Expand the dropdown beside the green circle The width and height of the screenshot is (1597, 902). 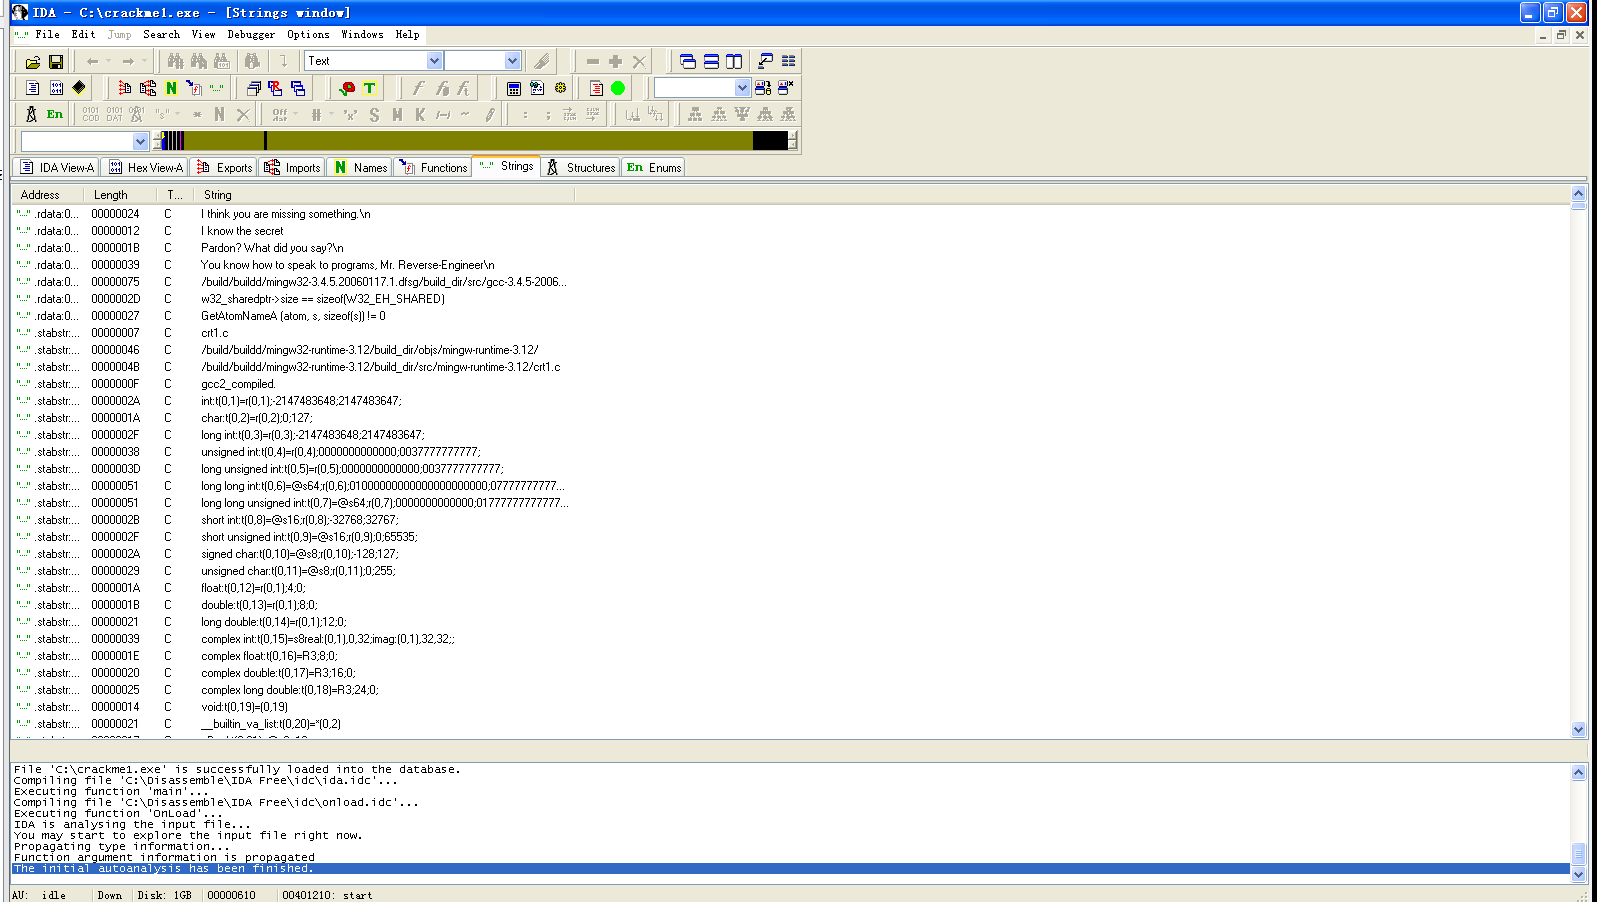tap(742, 88)
